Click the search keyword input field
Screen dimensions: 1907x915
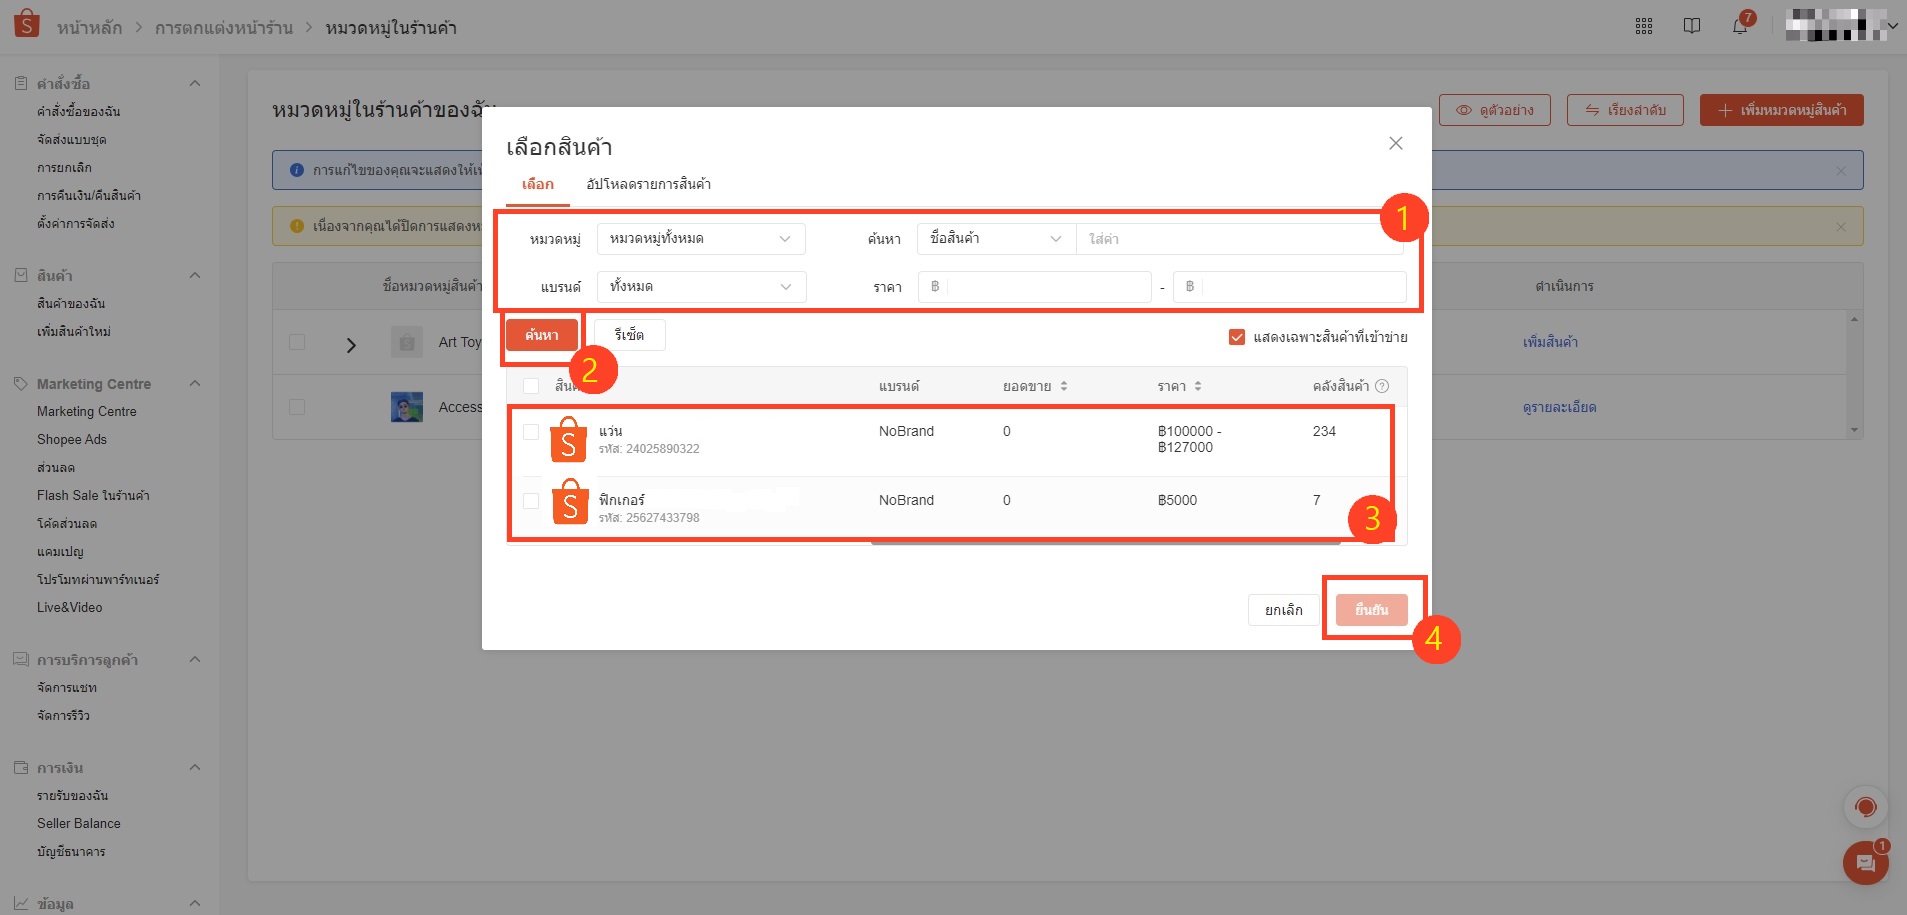pos(1240,239)
